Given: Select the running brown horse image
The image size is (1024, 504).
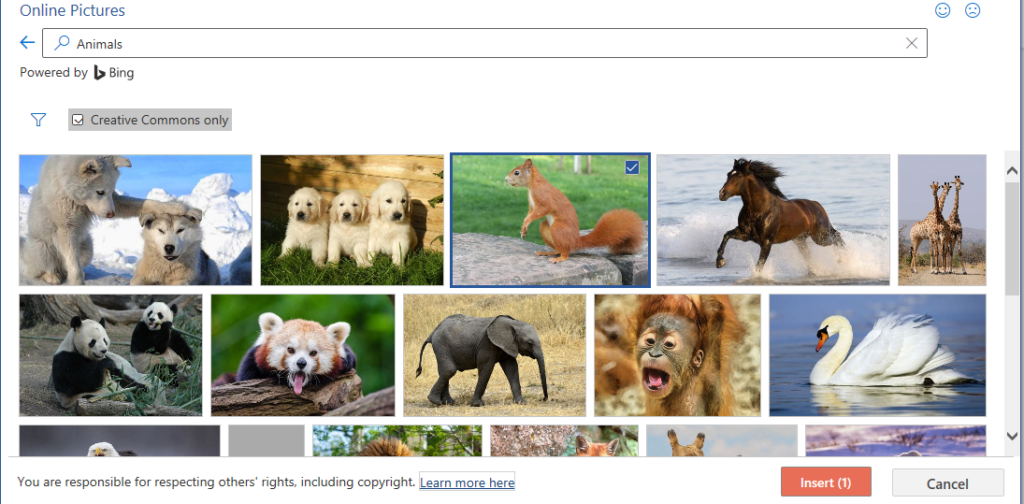Looking at the screenshot, I should (773, 220).
